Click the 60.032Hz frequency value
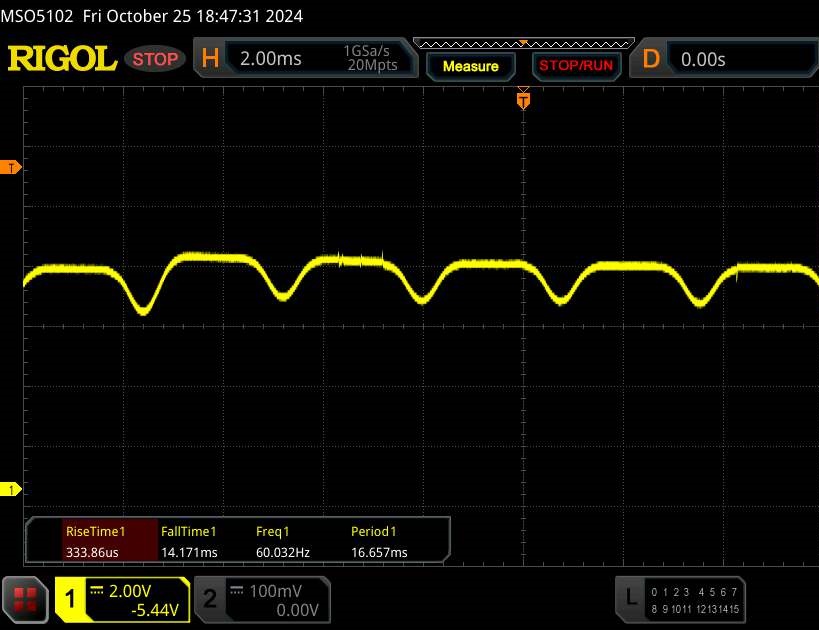Screen dimensions: 819x630 coord(283,552)
